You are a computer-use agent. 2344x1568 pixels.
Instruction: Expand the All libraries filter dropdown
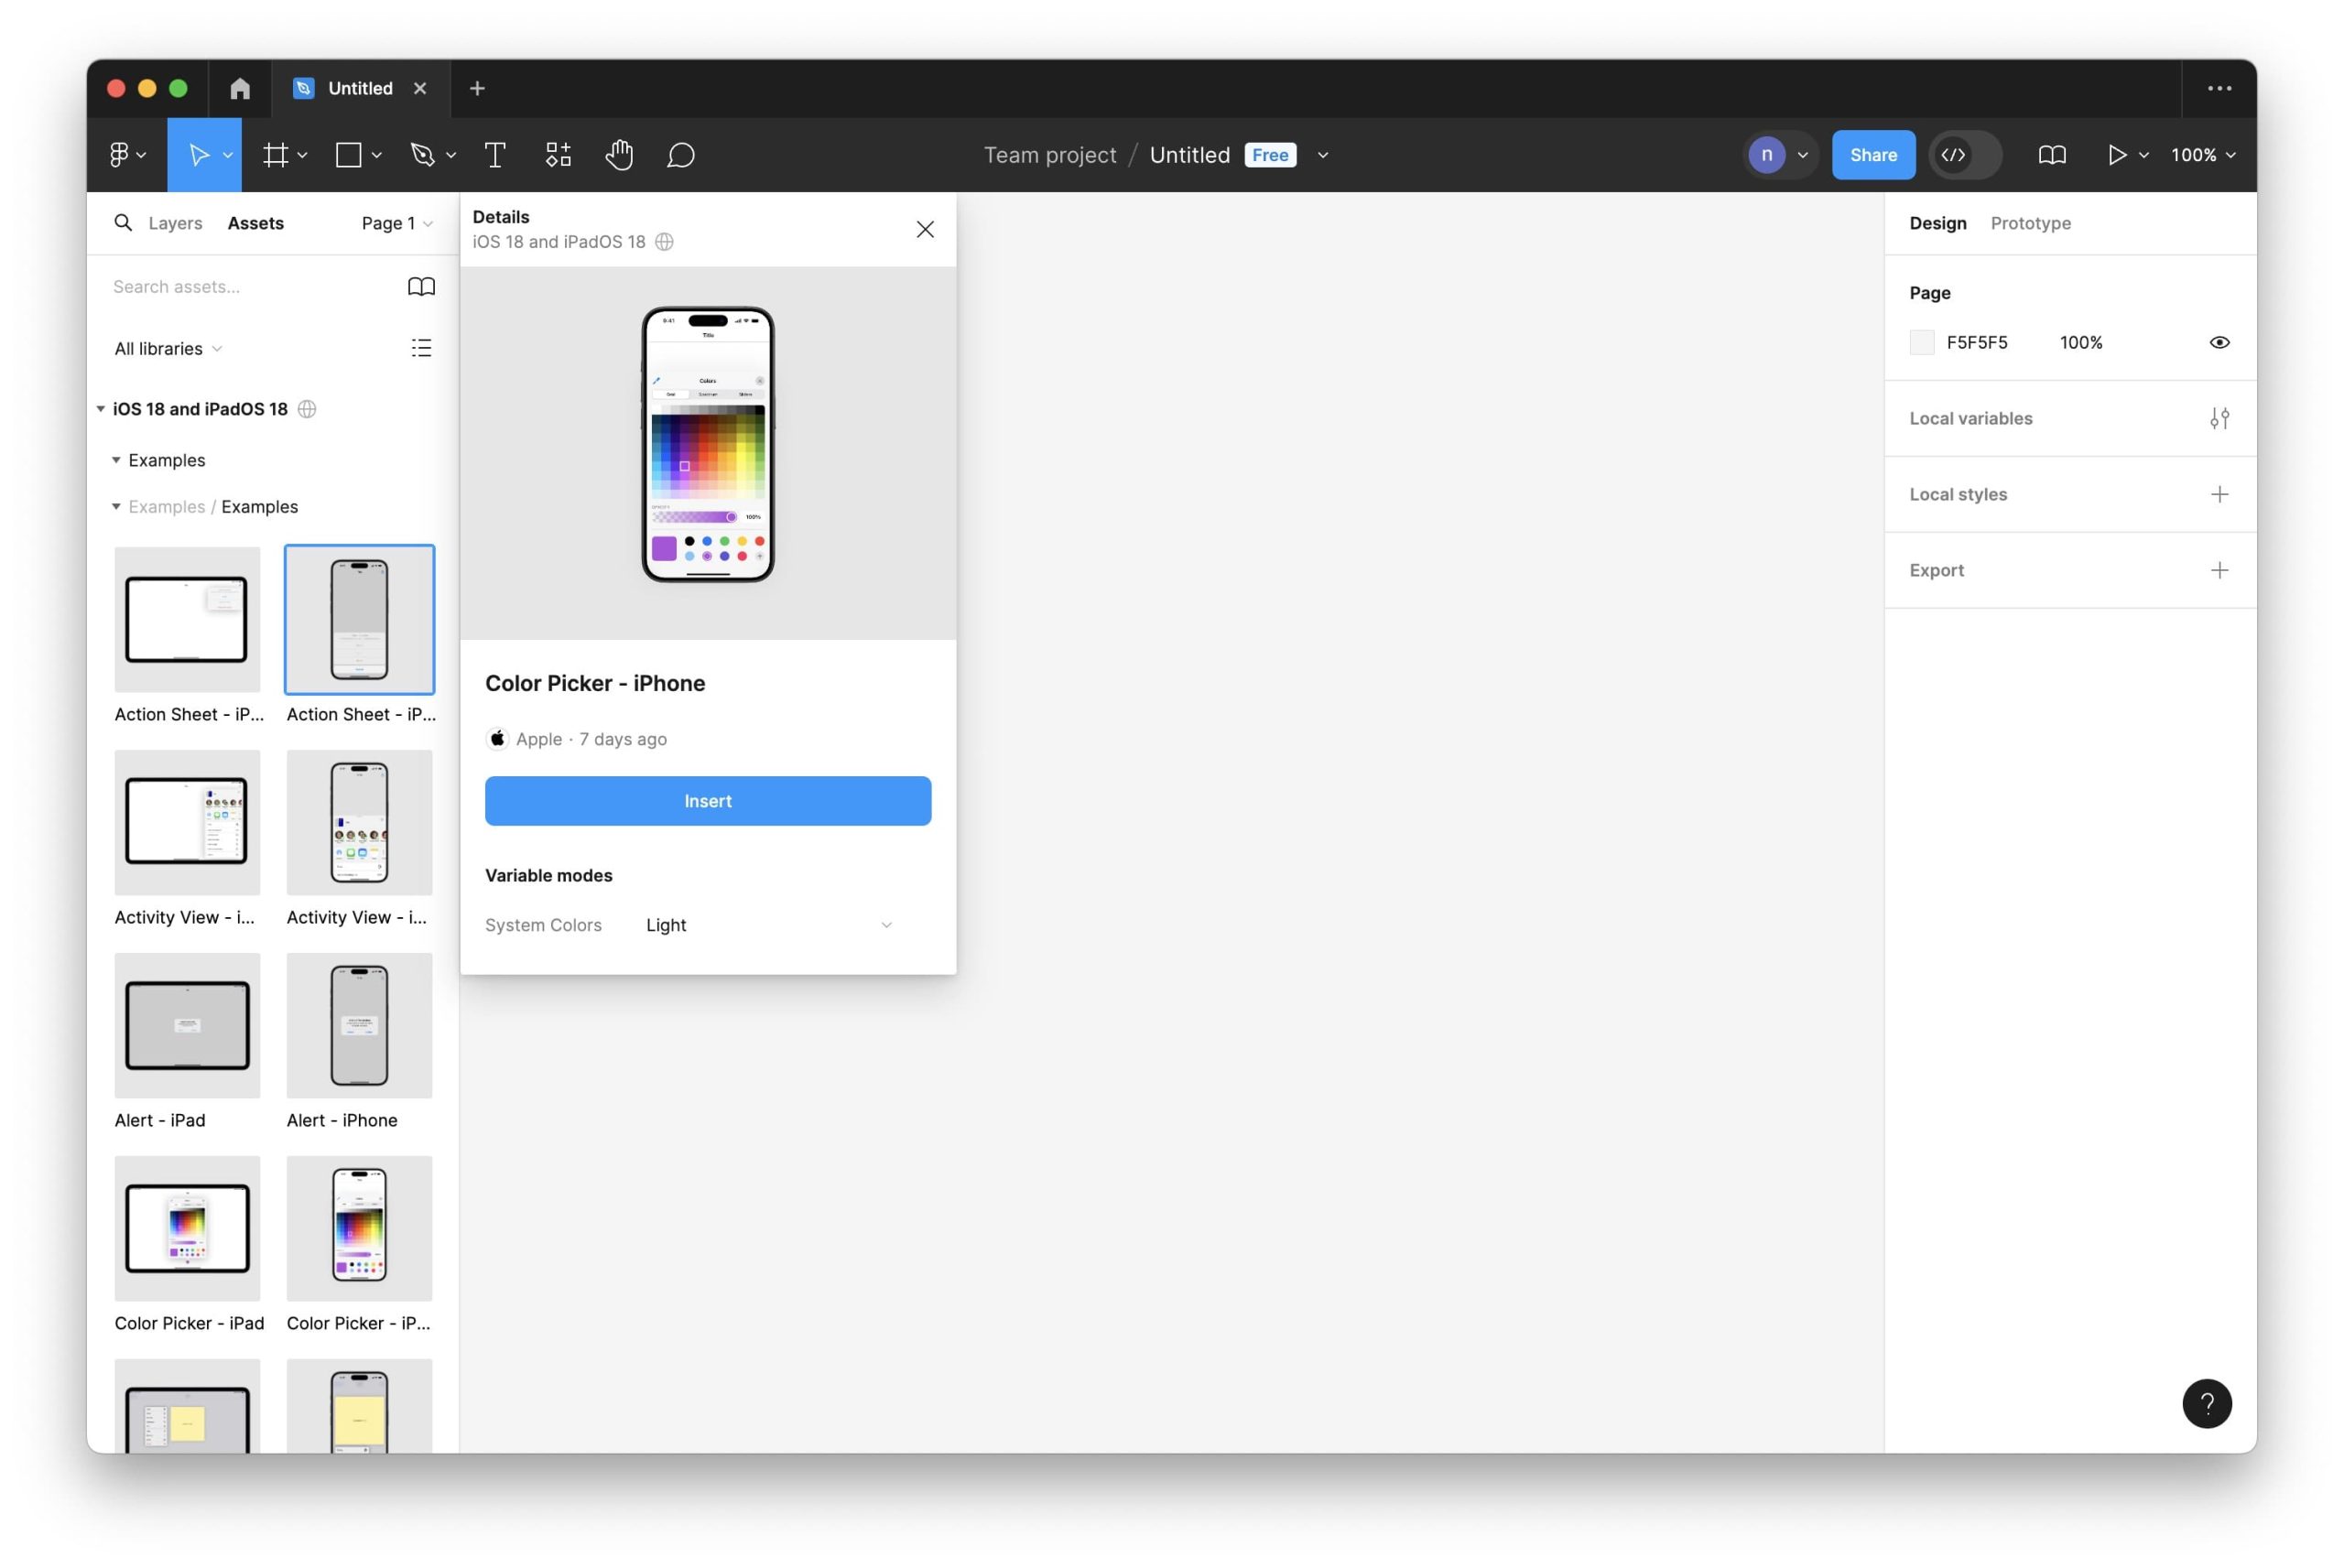[167, 348]
